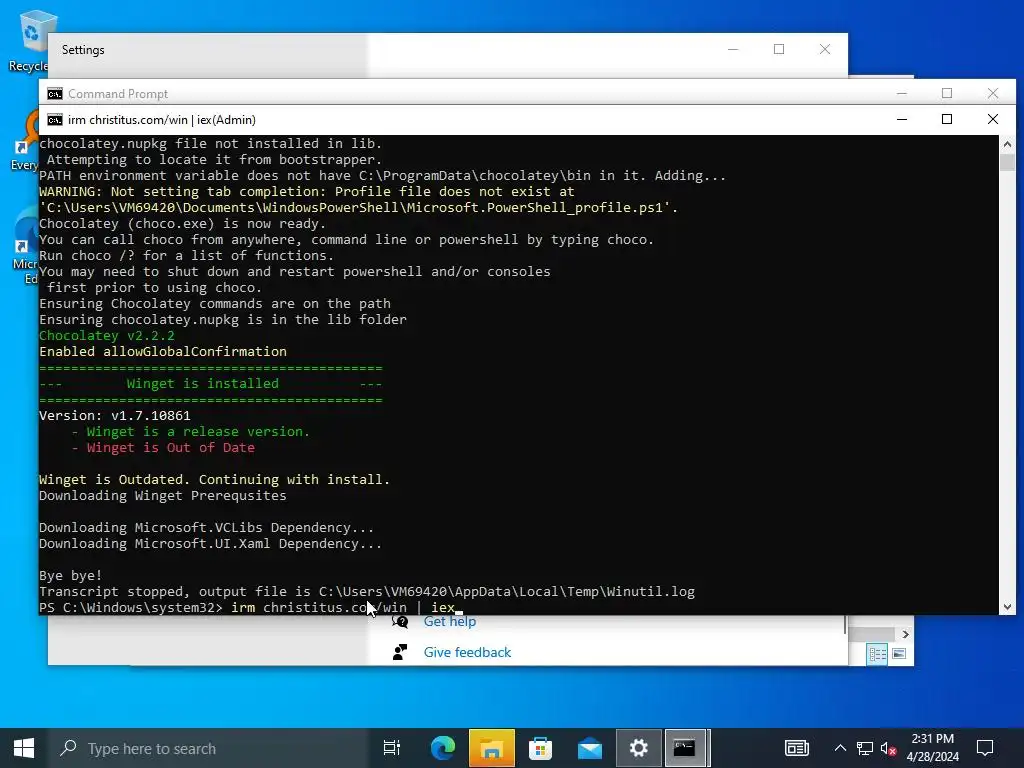The height and width of the screenshot is (768, 1024).
Task: Switch to details view in the background window
Action: pos(877,654)
